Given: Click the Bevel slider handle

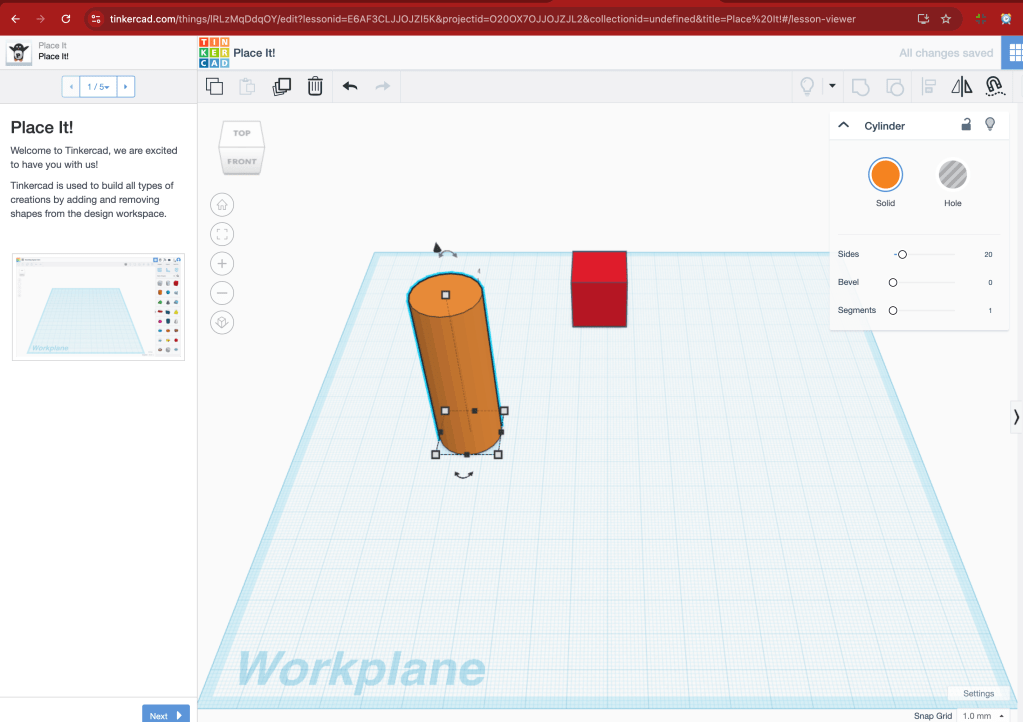Looking at the screenshot, I should tap(893, 282).
